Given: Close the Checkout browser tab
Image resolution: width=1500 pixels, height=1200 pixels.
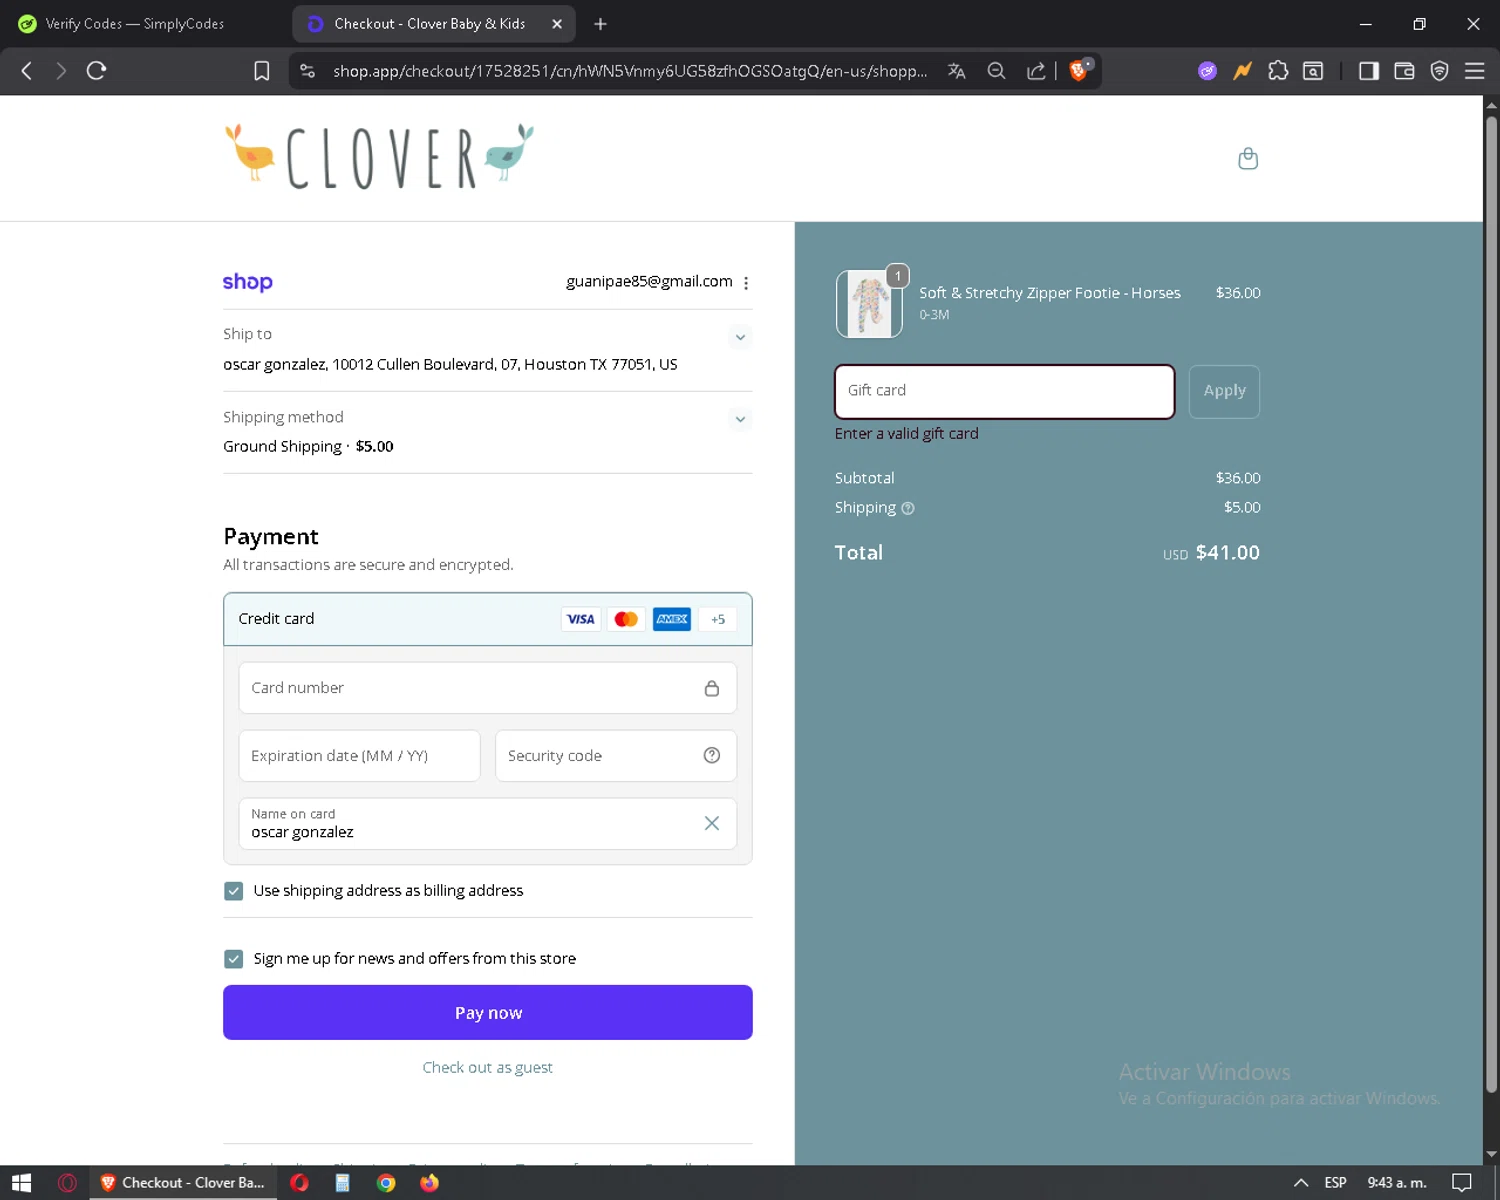Looking at the screenshot, I should point(557,24).
